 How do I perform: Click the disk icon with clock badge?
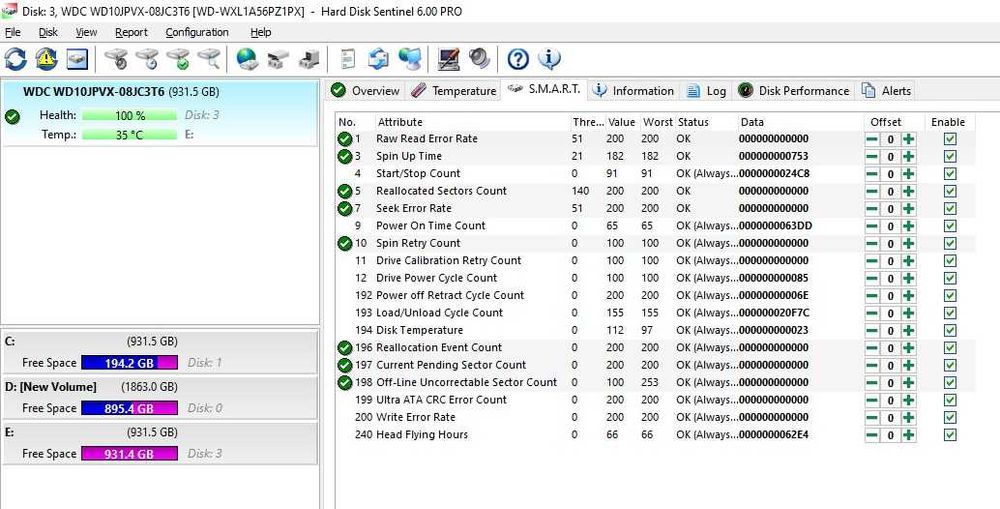147,59
